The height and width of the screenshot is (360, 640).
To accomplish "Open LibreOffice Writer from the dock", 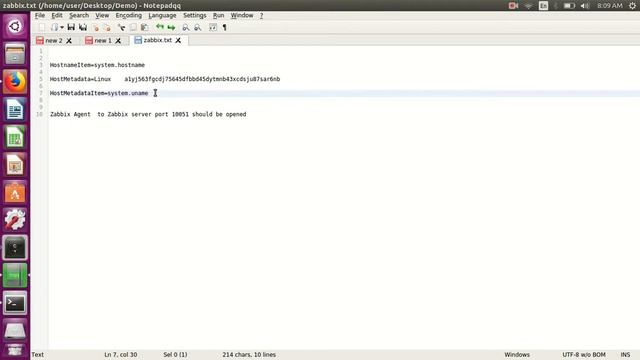I will pos(15,109).
